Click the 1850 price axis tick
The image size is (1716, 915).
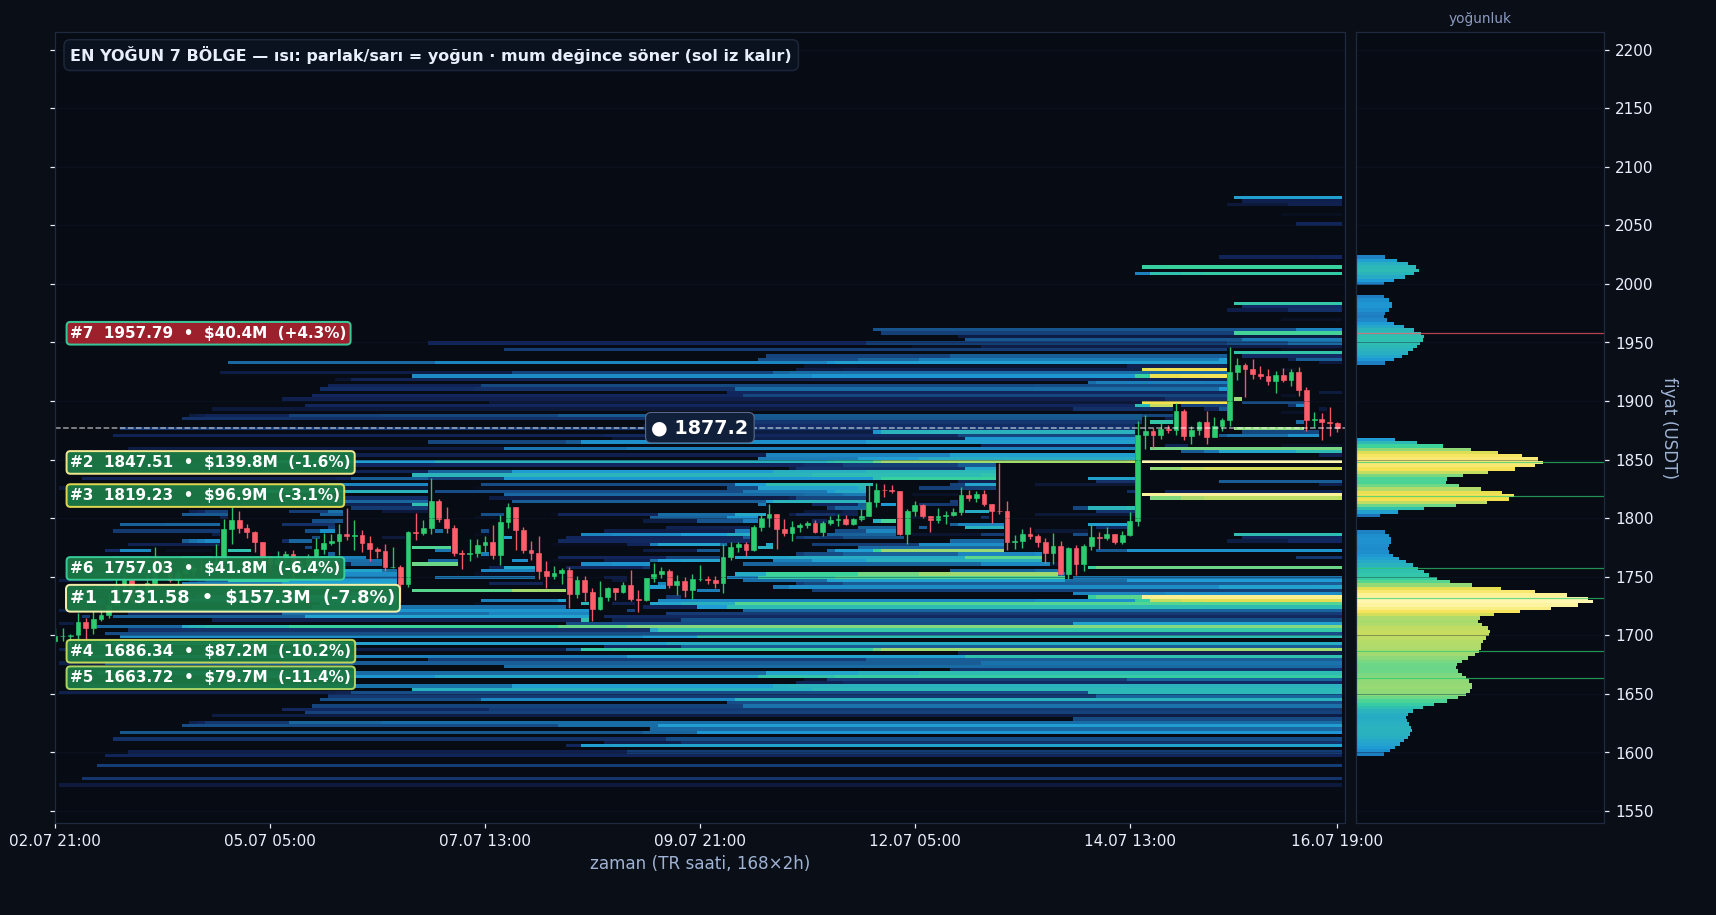click(1633, 460)
